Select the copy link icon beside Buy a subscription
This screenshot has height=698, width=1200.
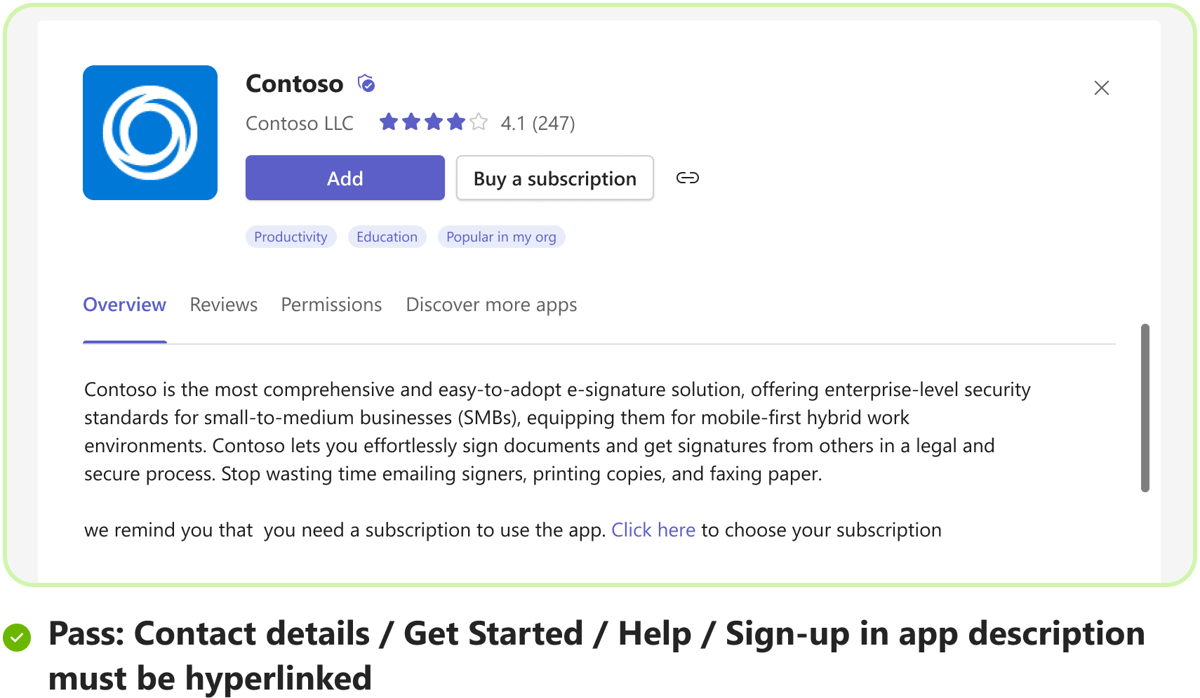click(x=687, y=177)
